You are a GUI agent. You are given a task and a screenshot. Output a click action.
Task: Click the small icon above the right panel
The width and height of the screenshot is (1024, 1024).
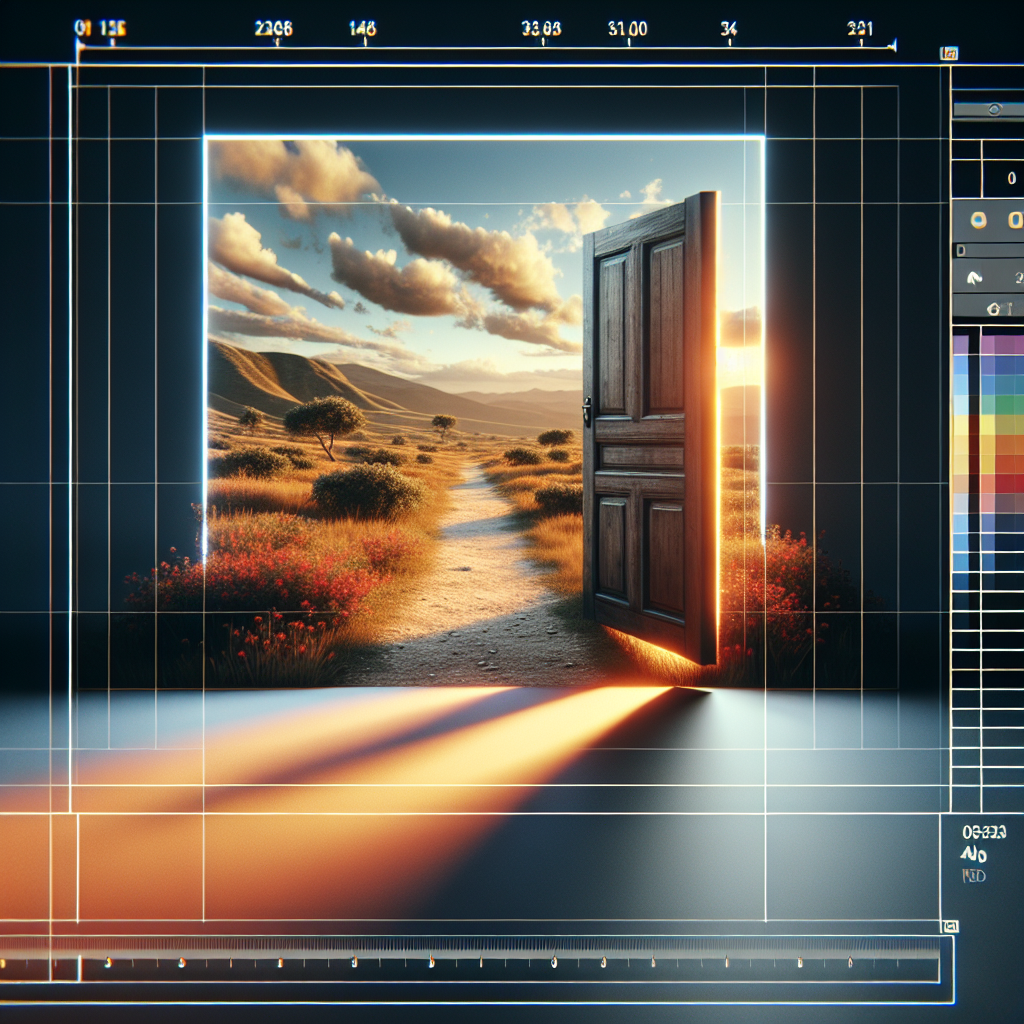[x=950, y=53]
